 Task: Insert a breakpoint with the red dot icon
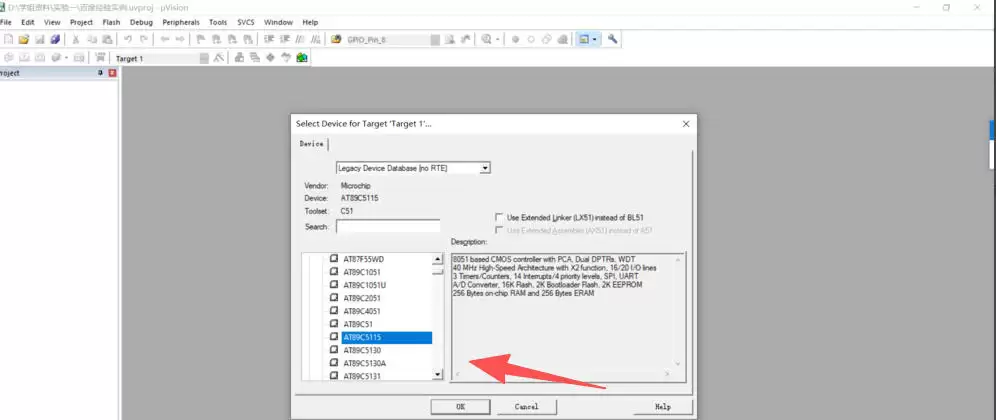(x=515, y=39)
